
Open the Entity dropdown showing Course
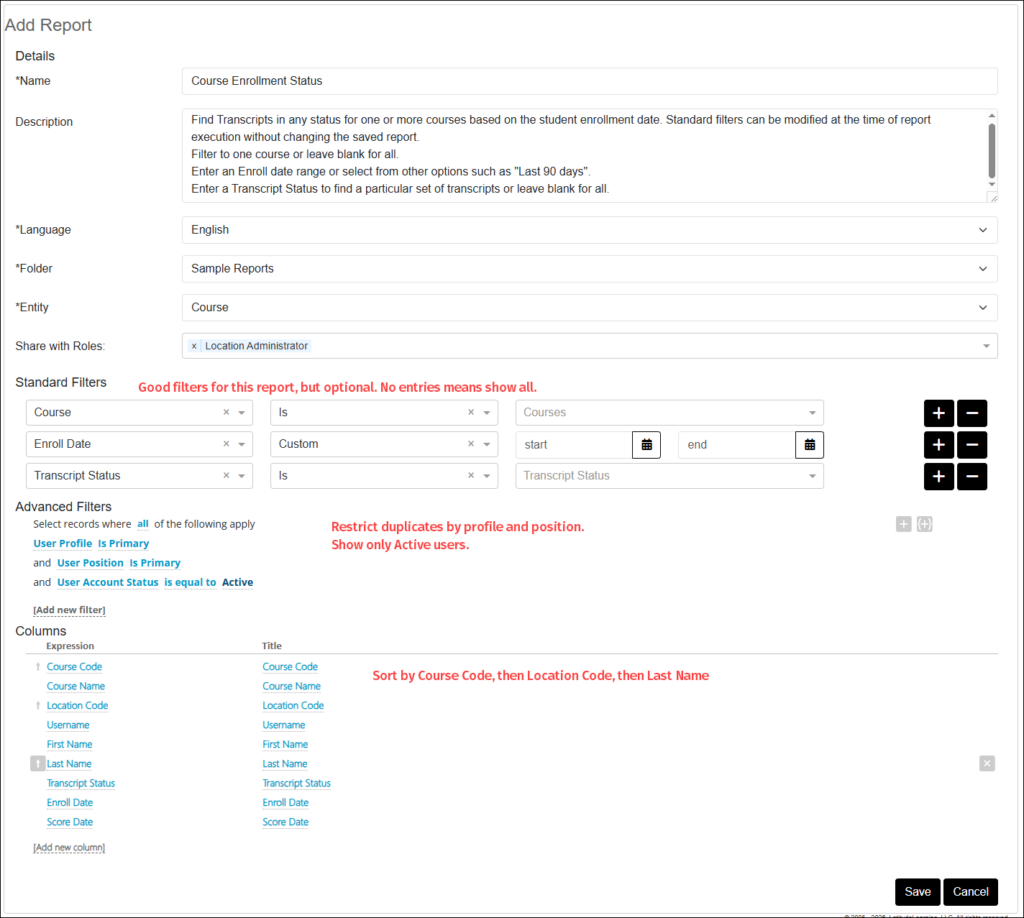click(589, 308)
